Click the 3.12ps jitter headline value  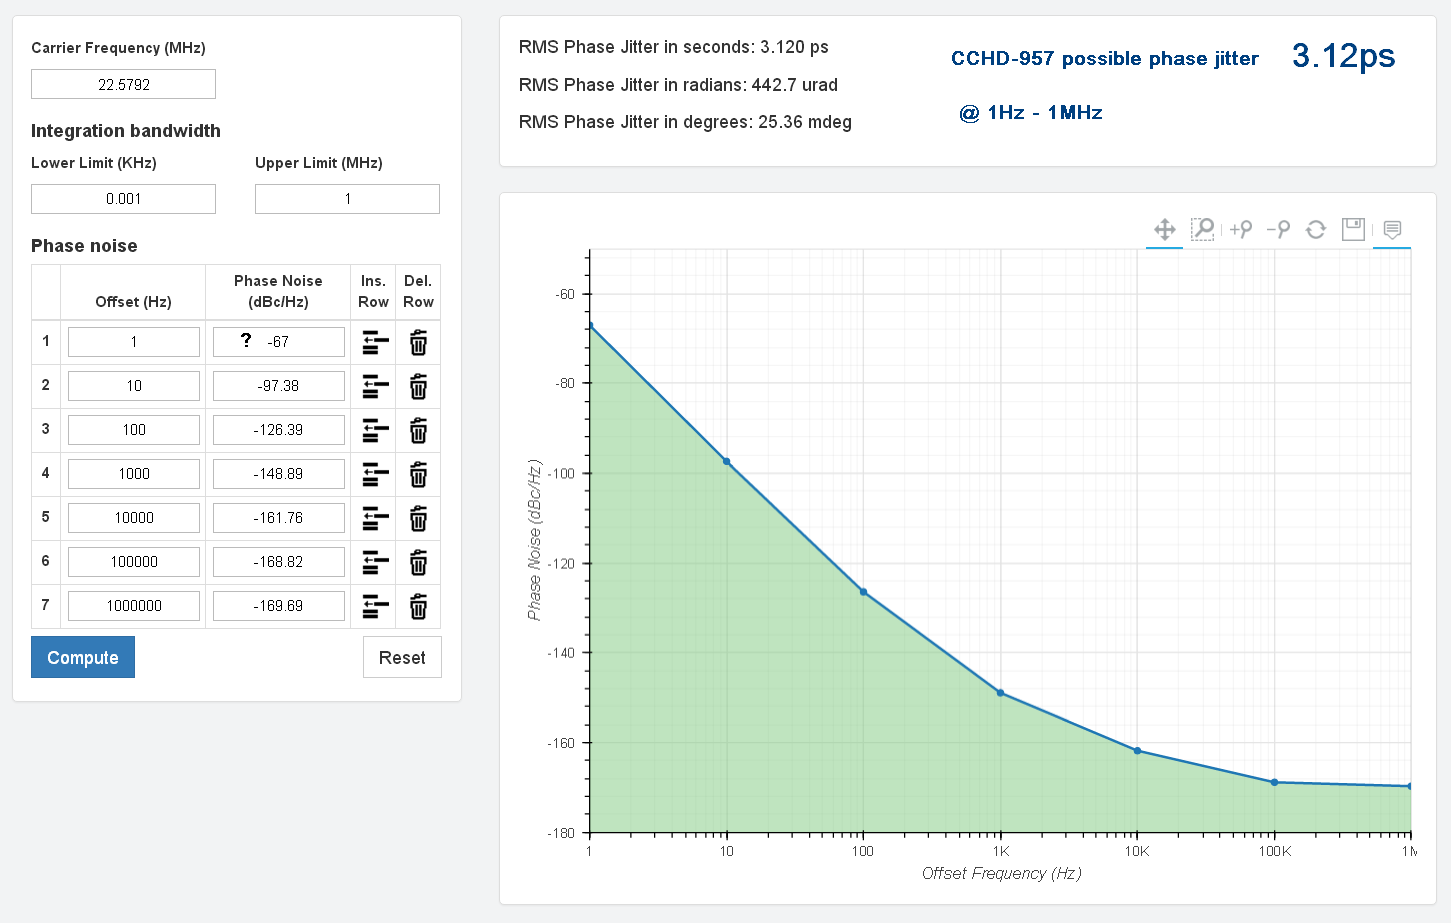click(1343, 56)
